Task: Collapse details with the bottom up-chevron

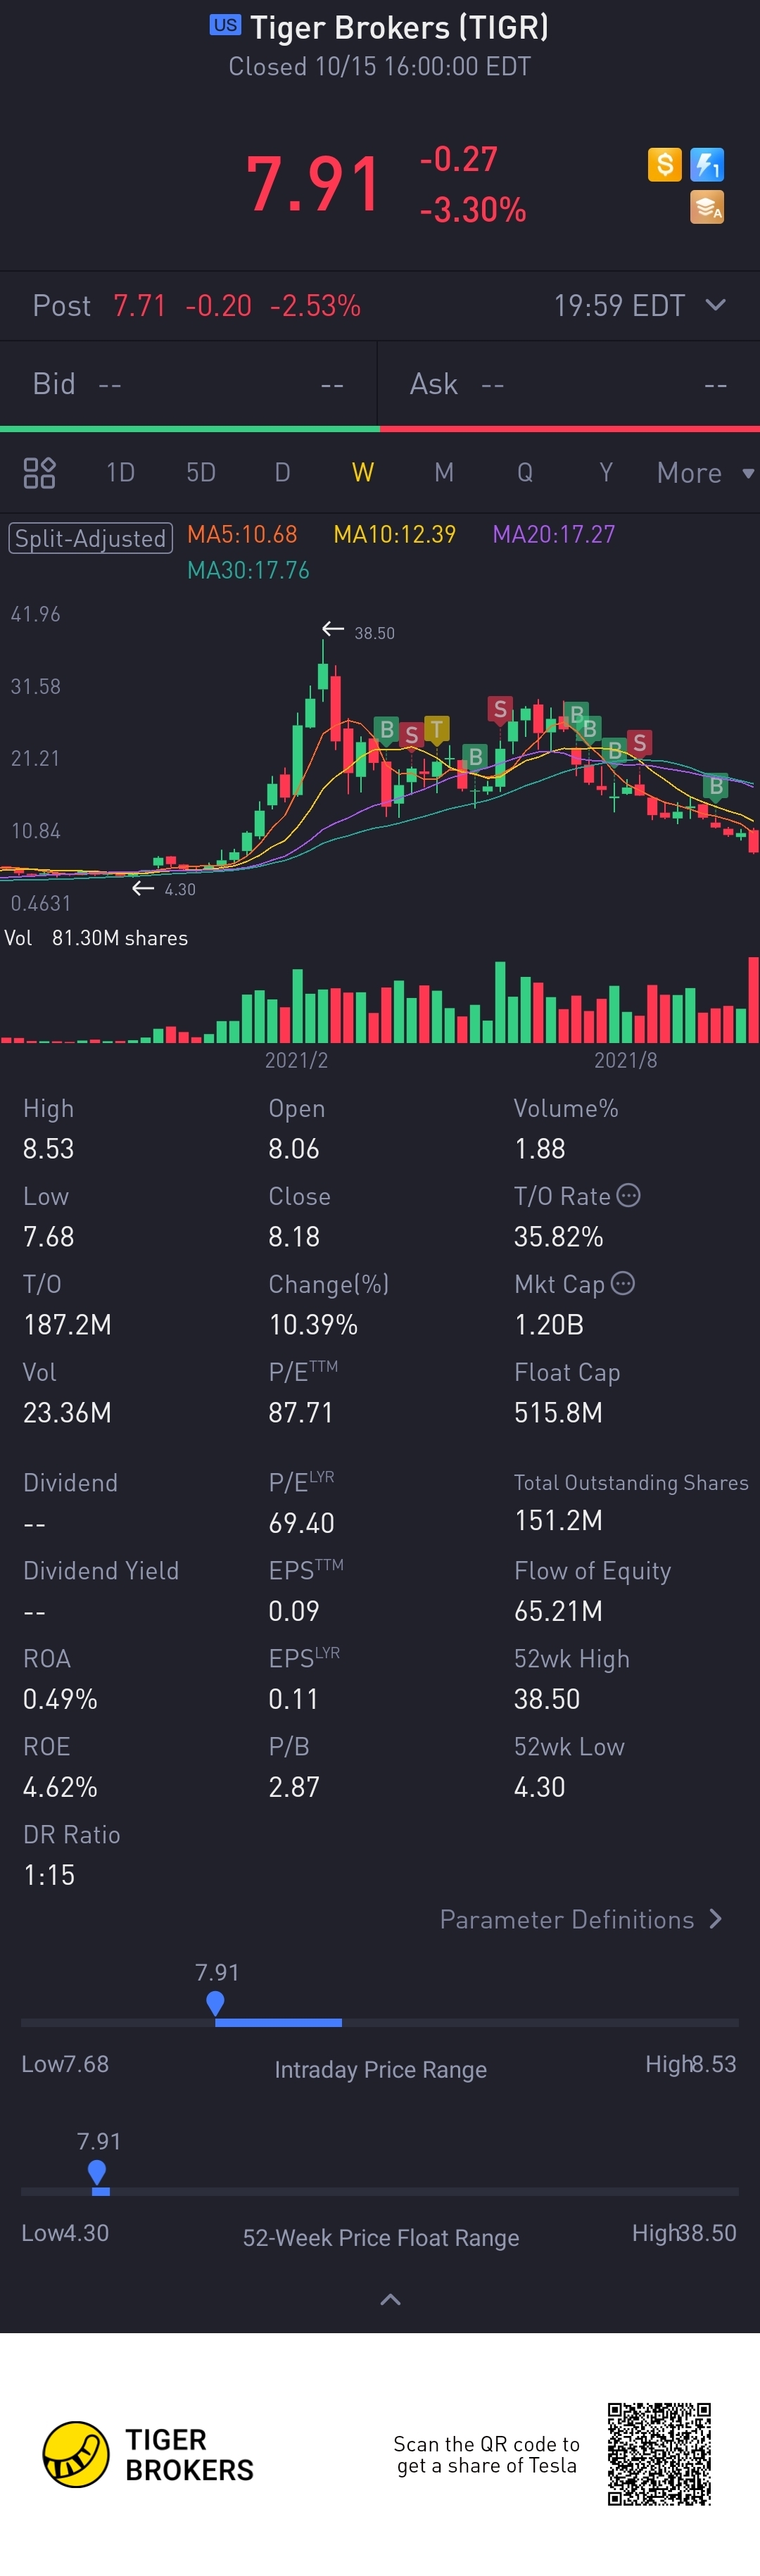Action: point(391,2300)
